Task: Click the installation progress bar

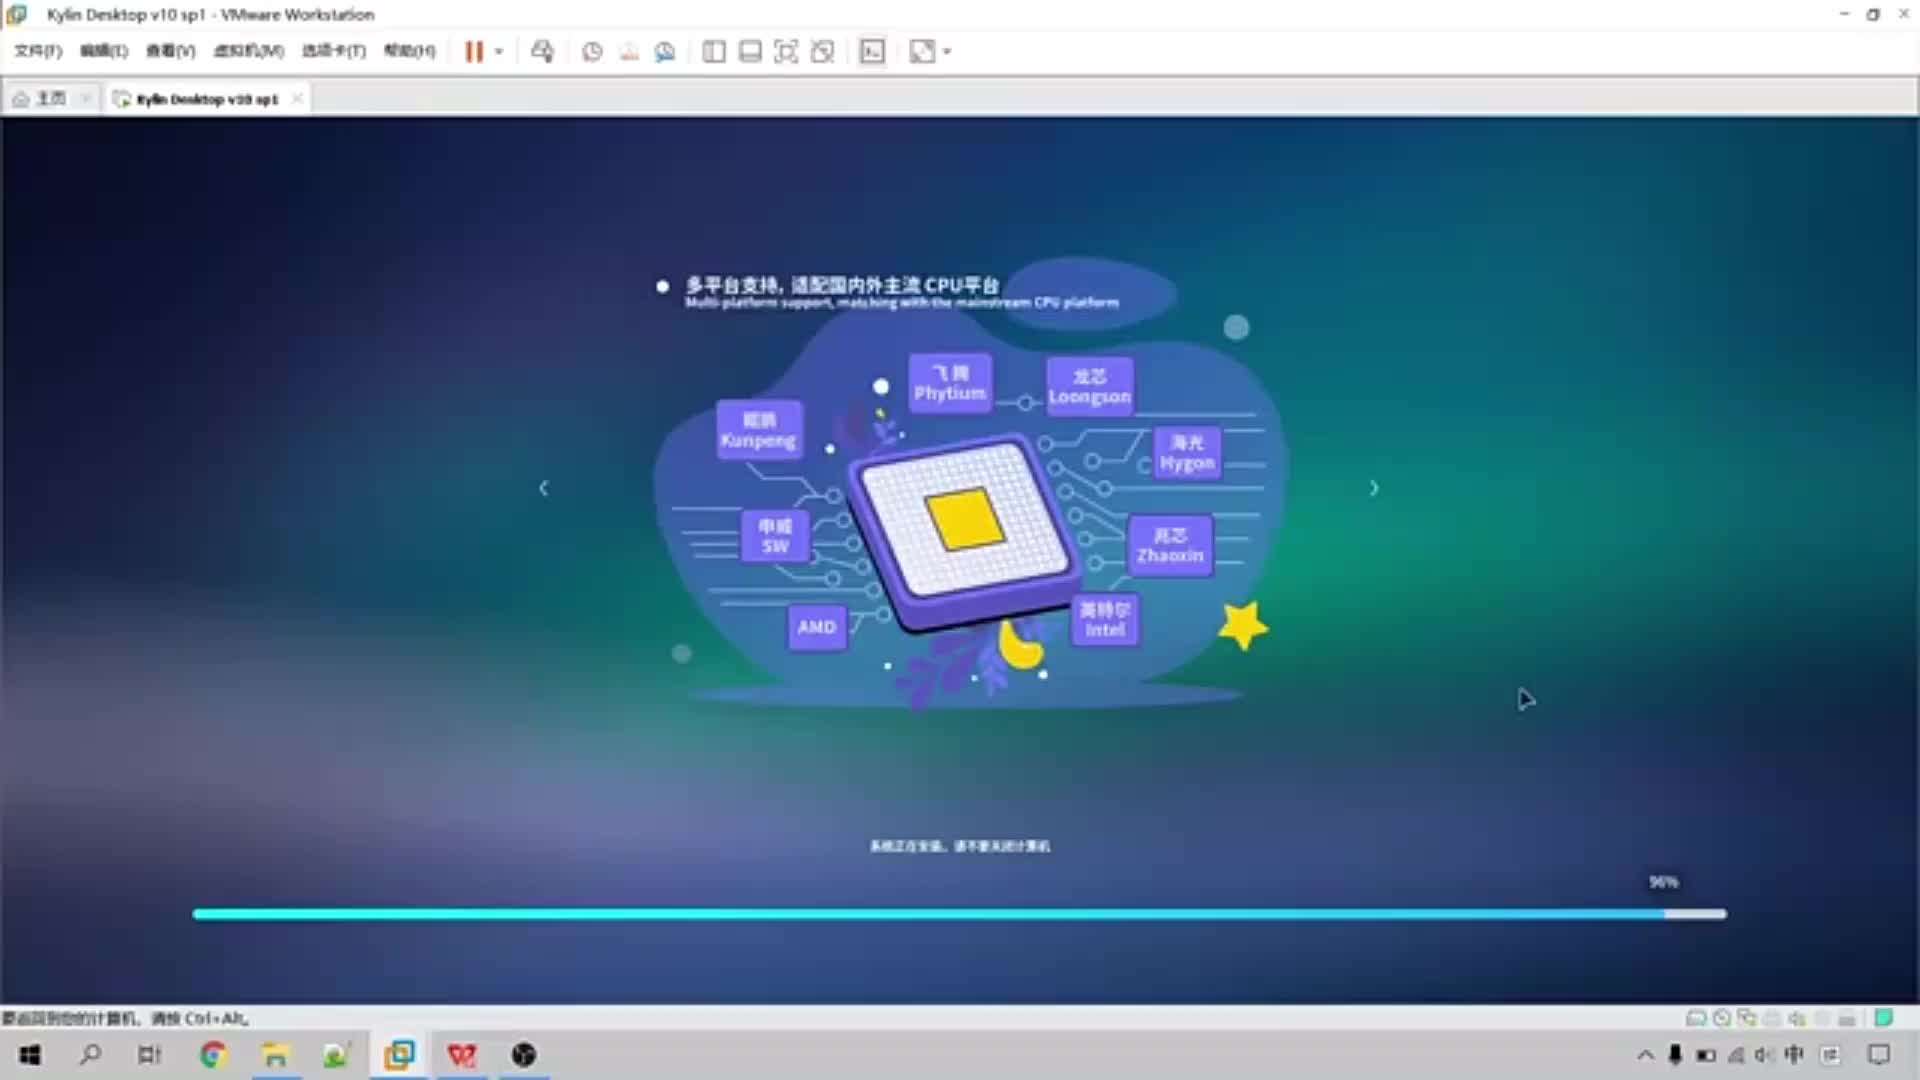Action: pyautogui.click(x=960, y=914)
